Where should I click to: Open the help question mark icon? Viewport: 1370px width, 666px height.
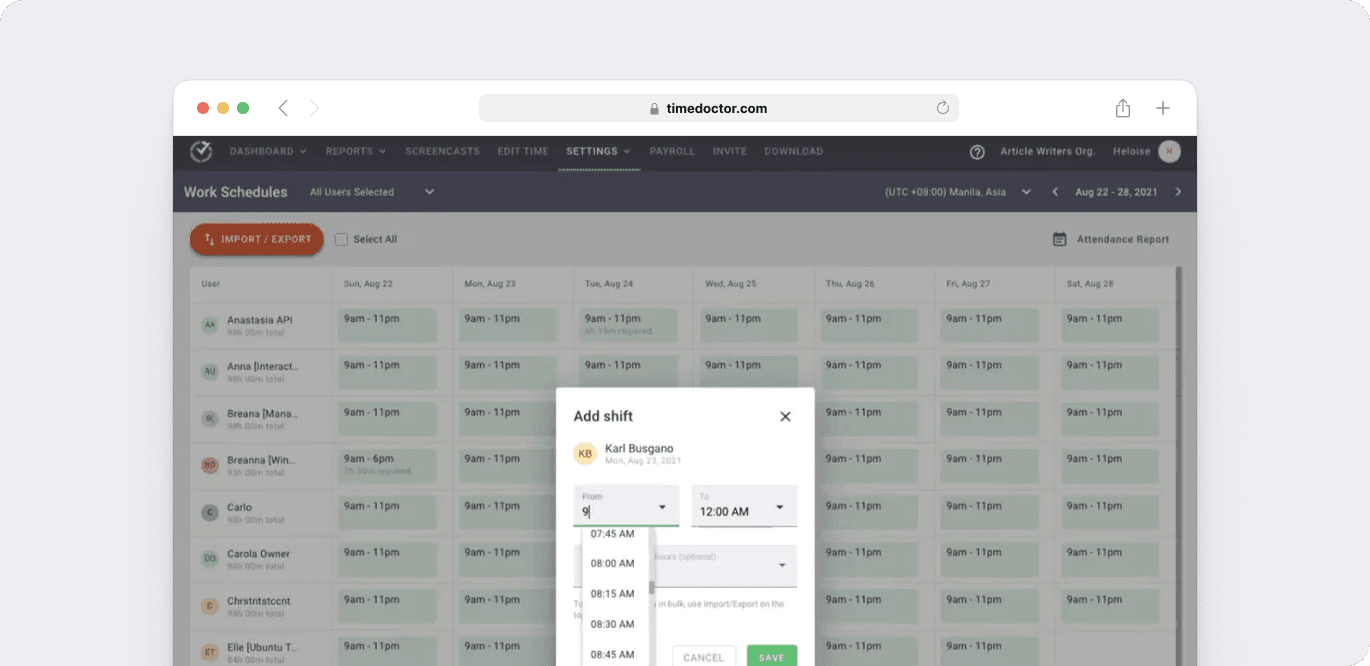pyautogui.click(x=977, y=151)
